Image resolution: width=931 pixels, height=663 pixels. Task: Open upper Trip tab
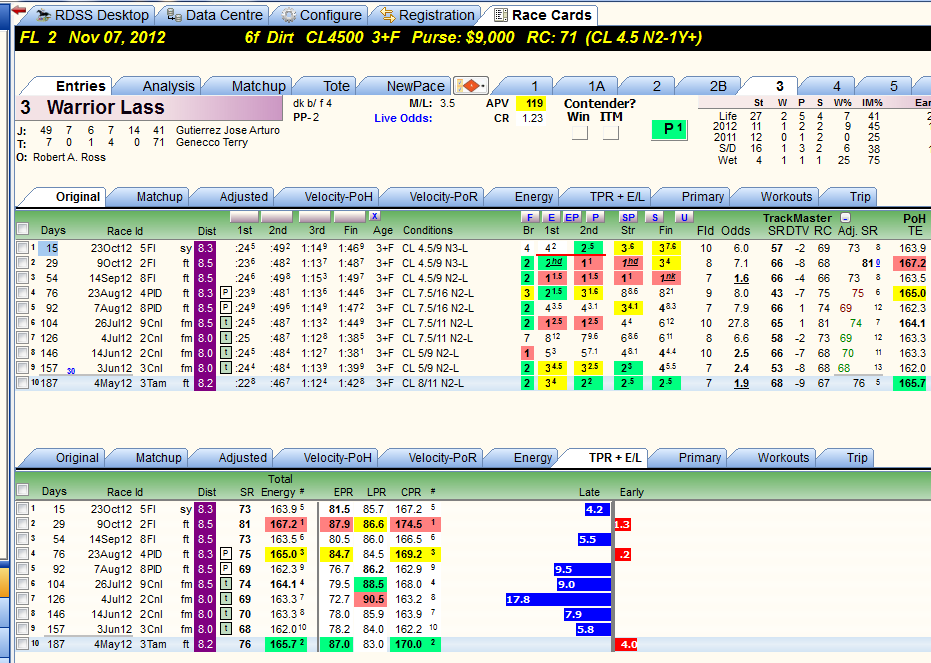[859, 197]
